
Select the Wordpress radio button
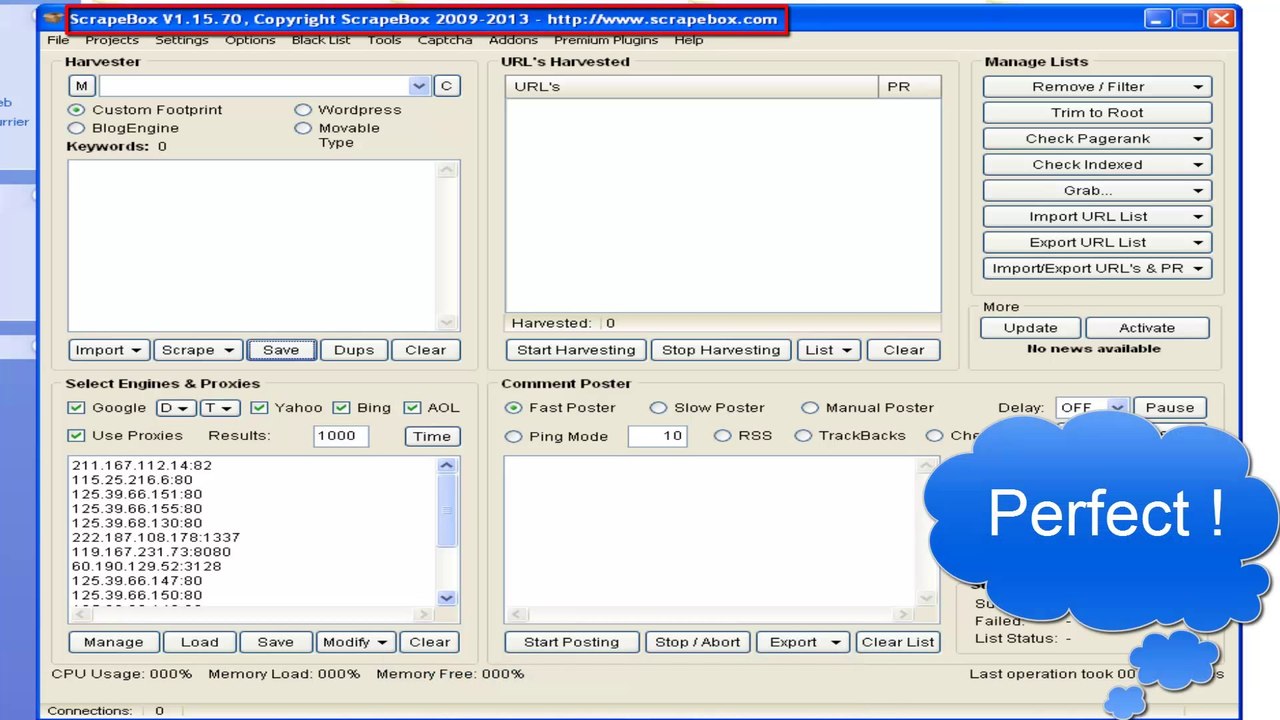[303, 110]
